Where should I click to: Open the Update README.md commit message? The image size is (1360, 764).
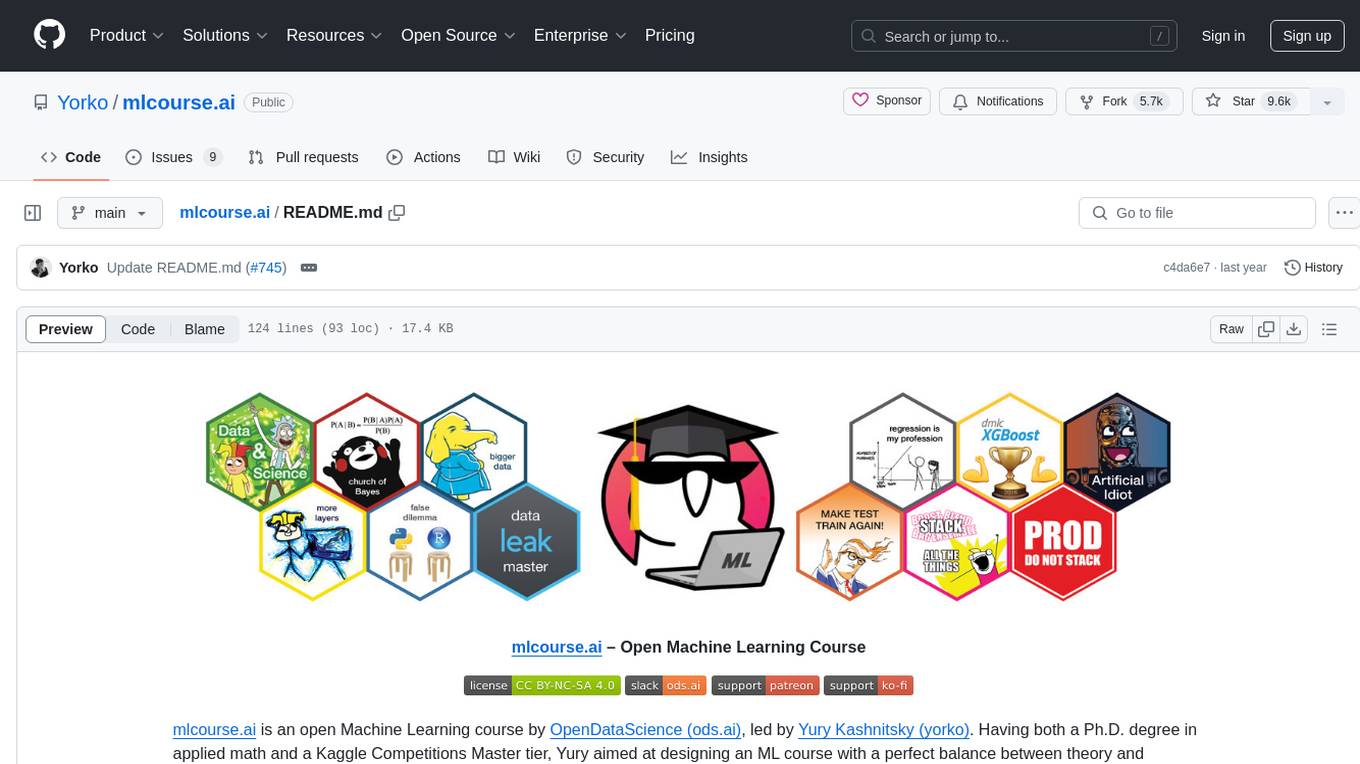tap(174, 268)
